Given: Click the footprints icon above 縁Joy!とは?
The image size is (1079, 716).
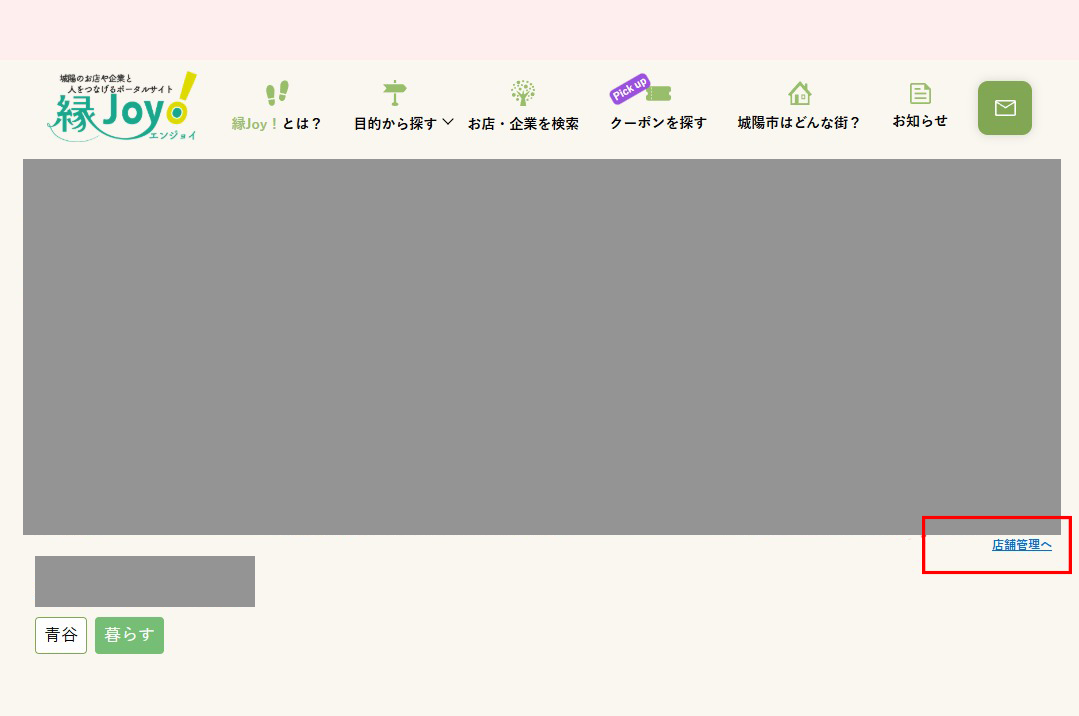Looking at the screenshot, I should (x=277, y=91).
